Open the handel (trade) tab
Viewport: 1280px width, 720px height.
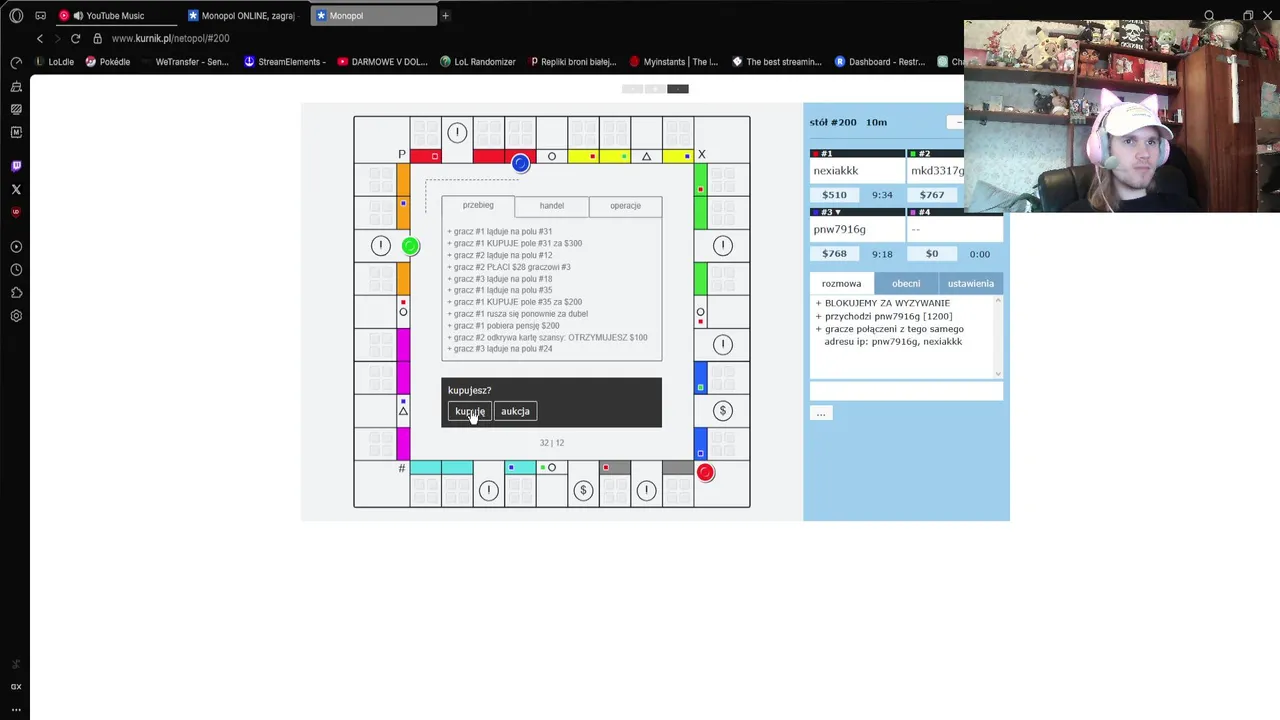tap(552, 205)
